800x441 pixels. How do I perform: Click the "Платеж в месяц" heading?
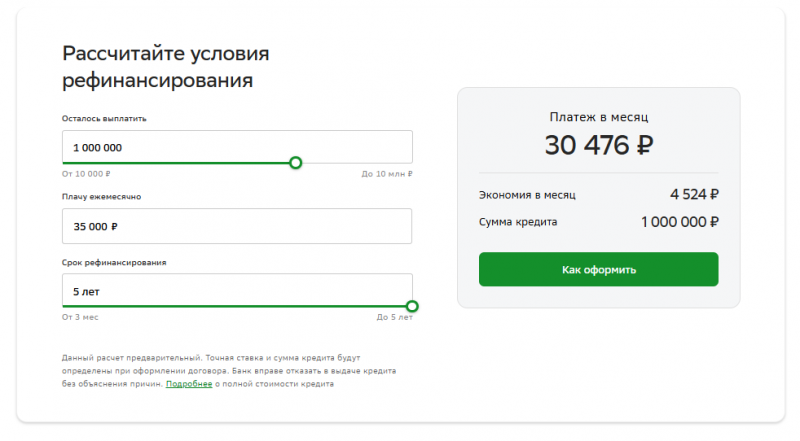pos(598,117)
